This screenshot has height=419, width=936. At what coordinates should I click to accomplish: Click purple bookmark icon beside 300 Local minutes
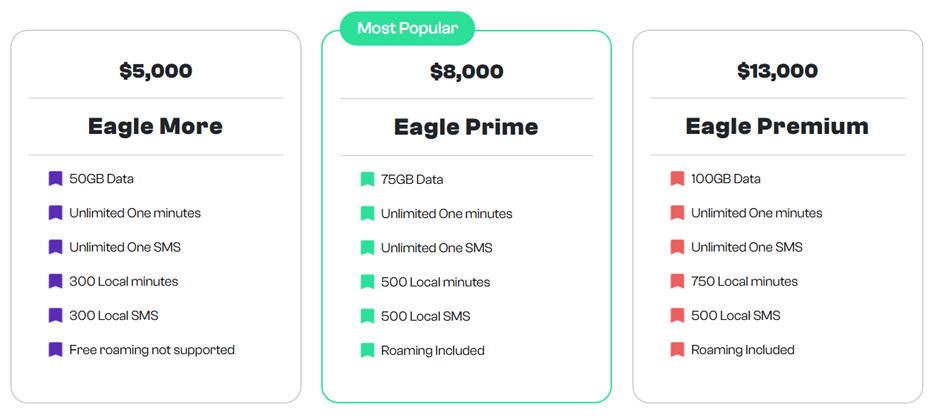pos(56,281)
